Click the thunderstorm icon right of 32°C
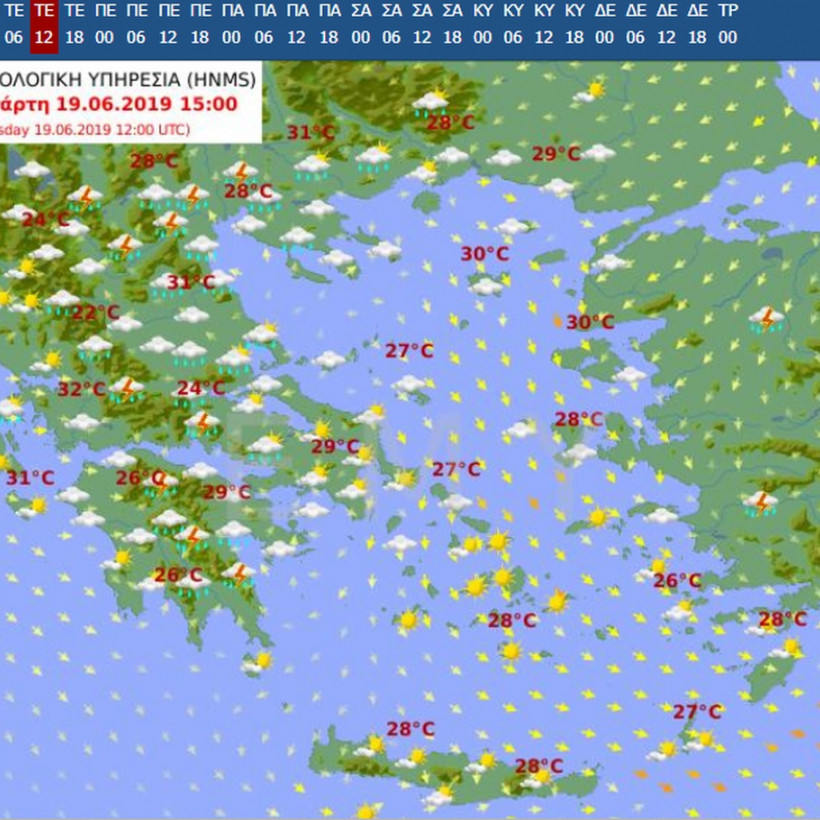The image size is (820, 820). pos(126,388)
